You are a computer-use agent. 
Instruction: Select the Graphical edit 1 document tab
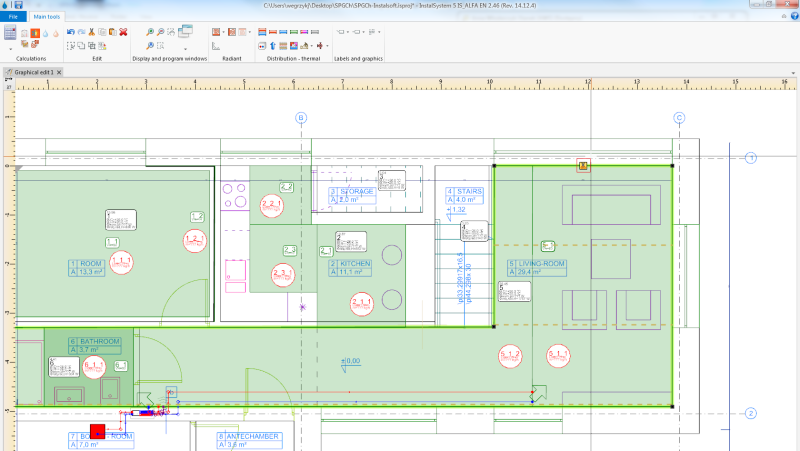(x=34, y=72)
